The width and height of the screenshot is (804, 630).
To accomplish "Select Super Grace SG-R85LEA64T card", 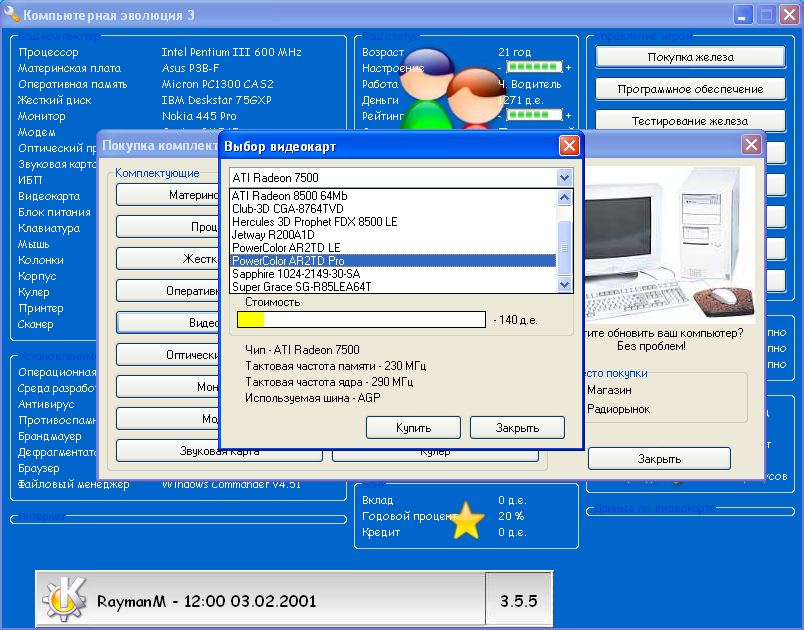I will coord(393,287).
